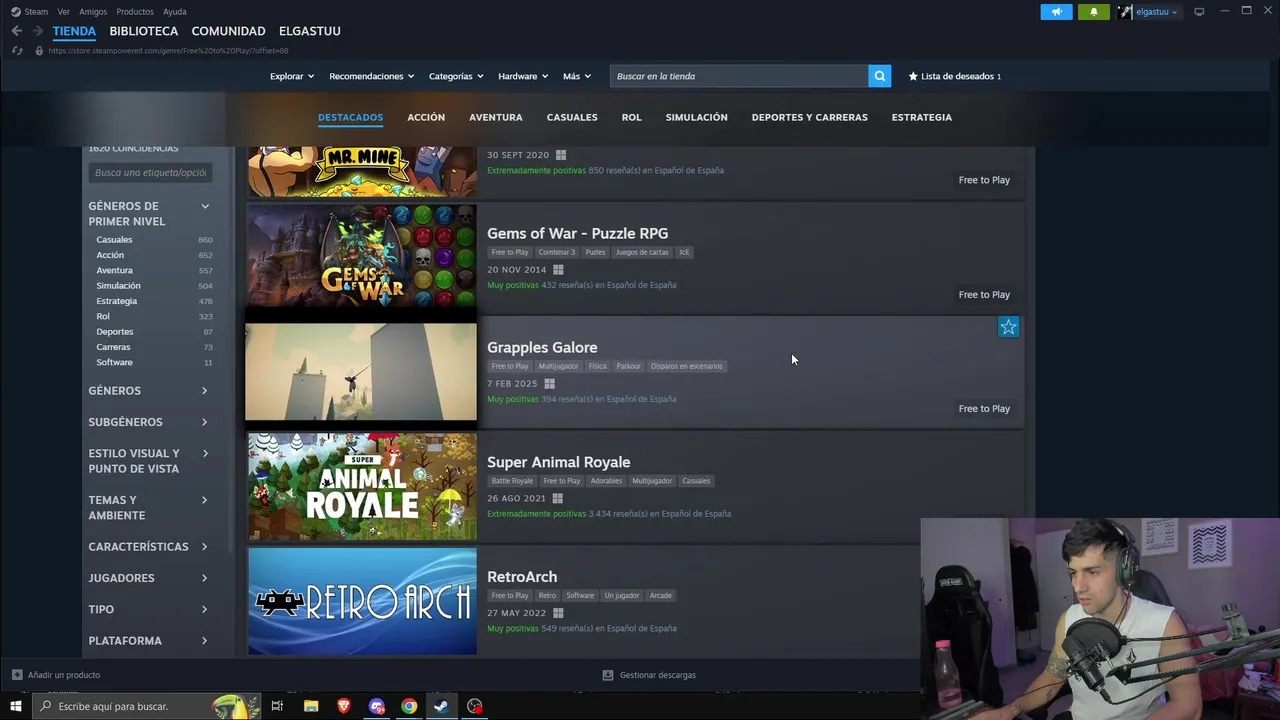Click the Steam taskbar icon
This screenshot has width=1280, height=720.
click(441, 706)
